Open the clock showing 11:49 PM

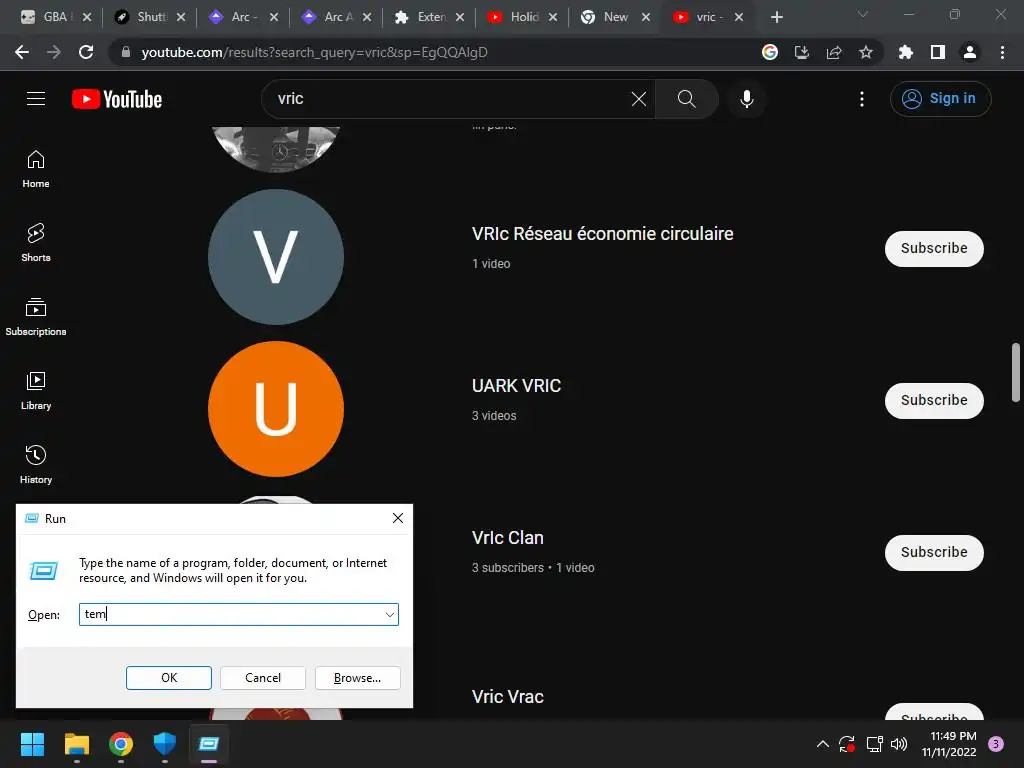tap(949, 744)
